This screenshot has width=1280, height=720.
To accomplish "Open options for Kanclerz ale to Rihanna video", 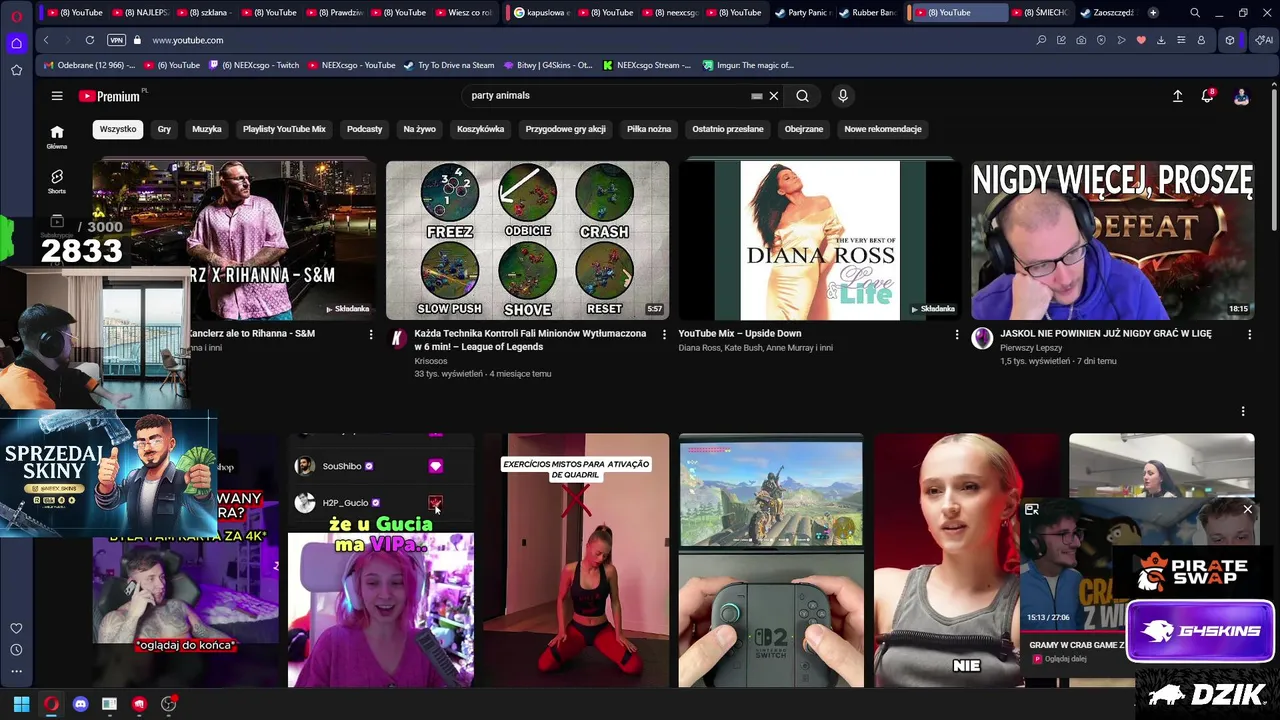I will pos(371,334).
